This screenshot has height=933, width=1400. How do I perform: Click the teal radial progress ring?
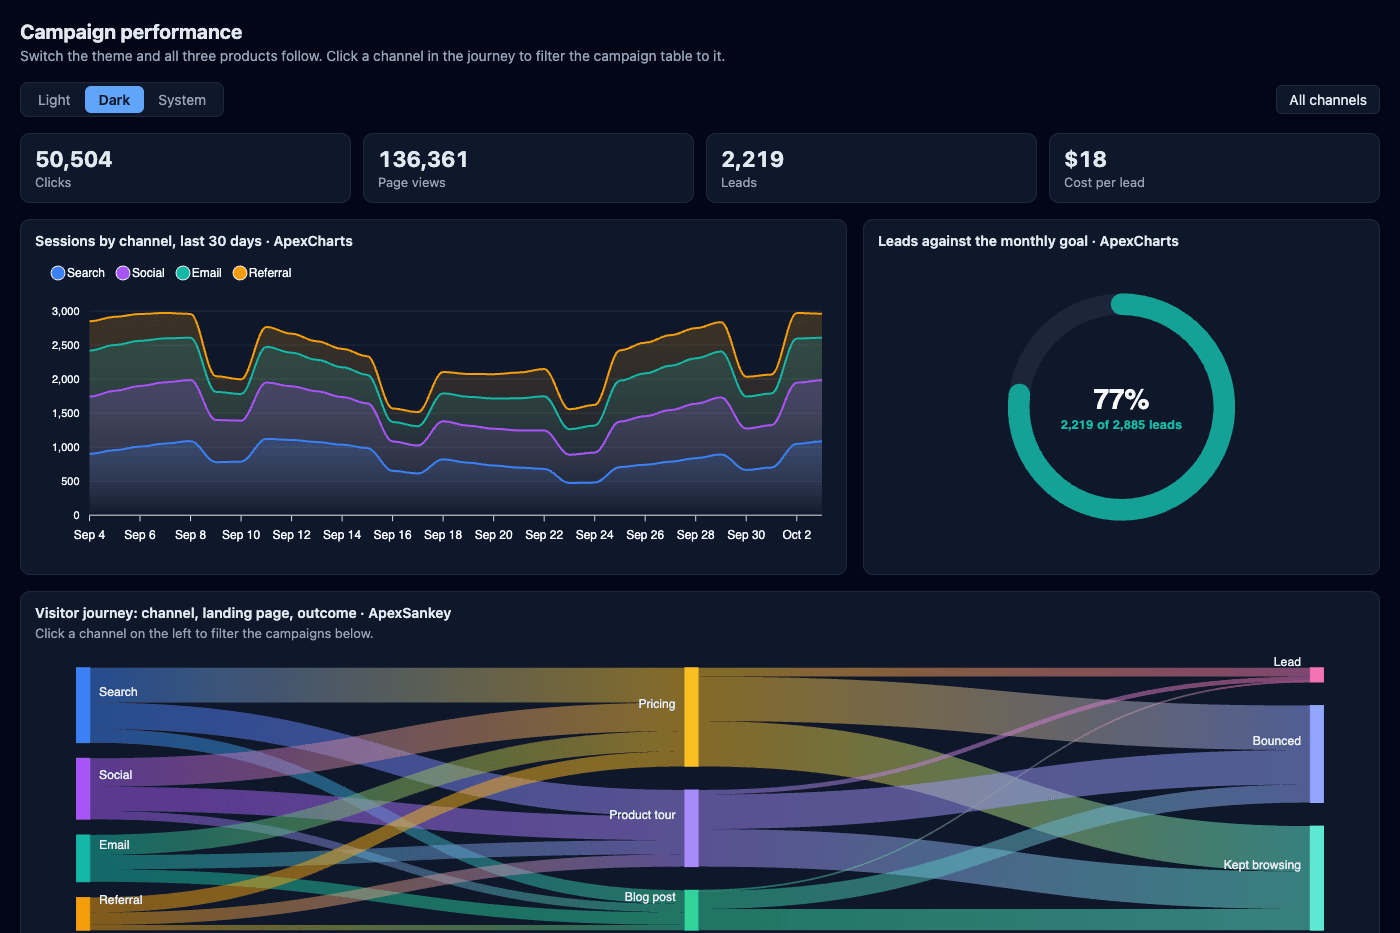1121,509
